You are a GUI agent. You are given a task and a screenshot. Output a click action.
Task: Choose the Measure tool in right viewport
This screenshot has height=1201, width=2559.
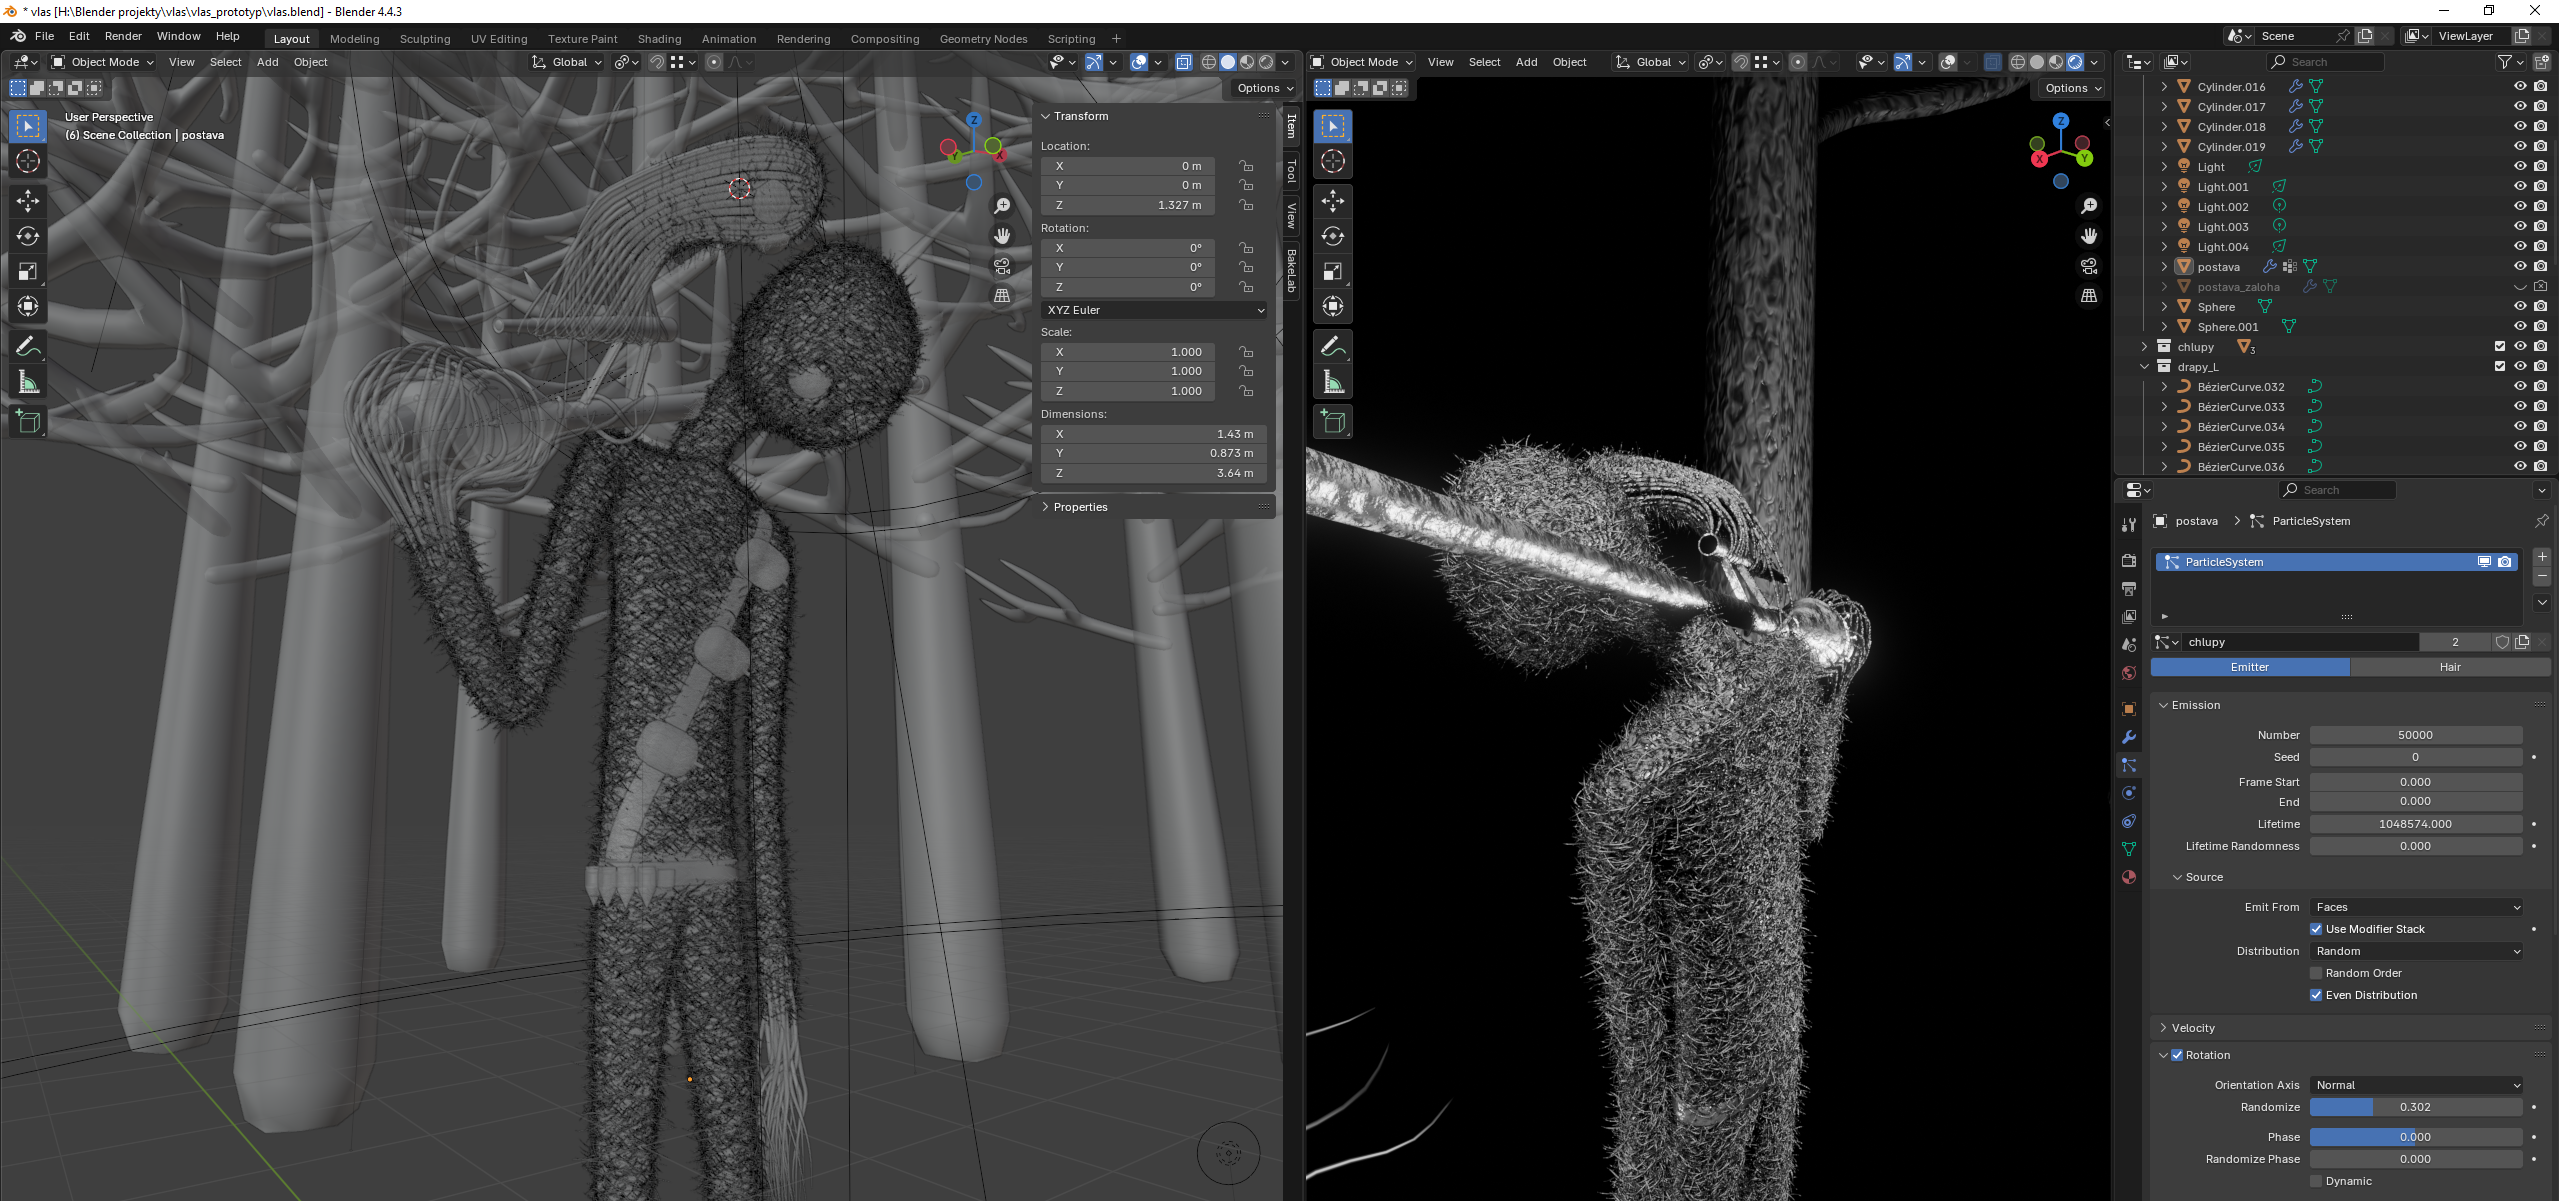point(1333,382)
